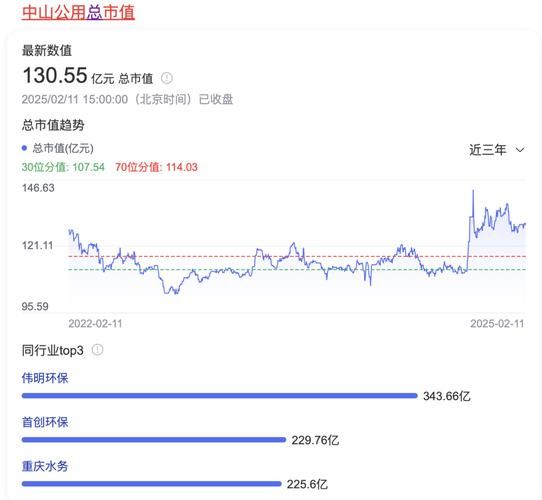Click info icon next to 总市值 label
This screenshot has width=542, height=500.
click(x=167, y=78)
